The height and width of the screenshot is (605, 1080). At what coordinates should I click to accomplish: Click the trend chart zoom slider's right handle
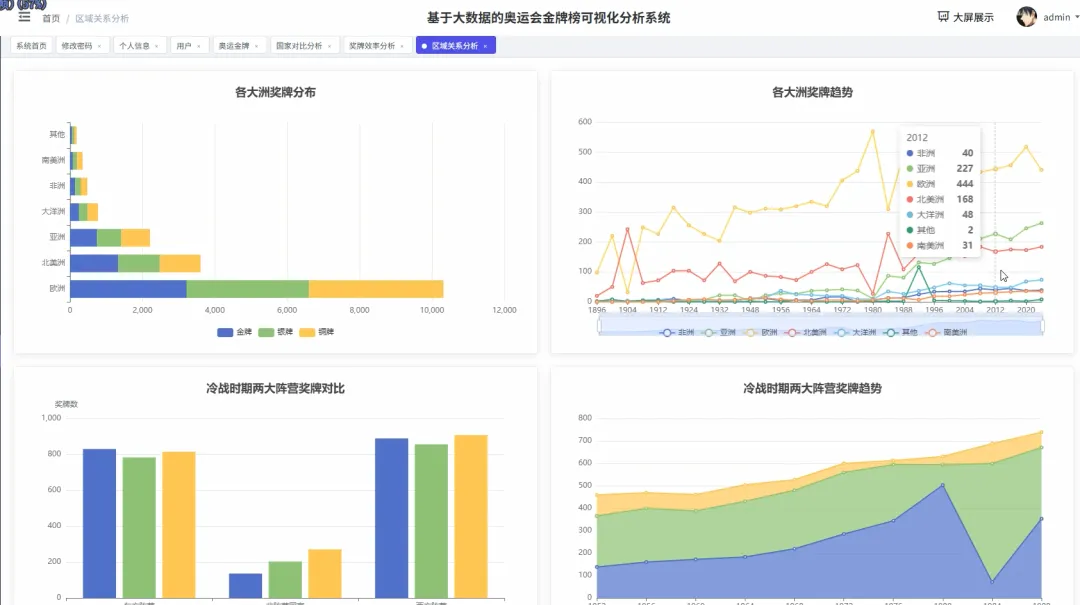(1042, 326)
